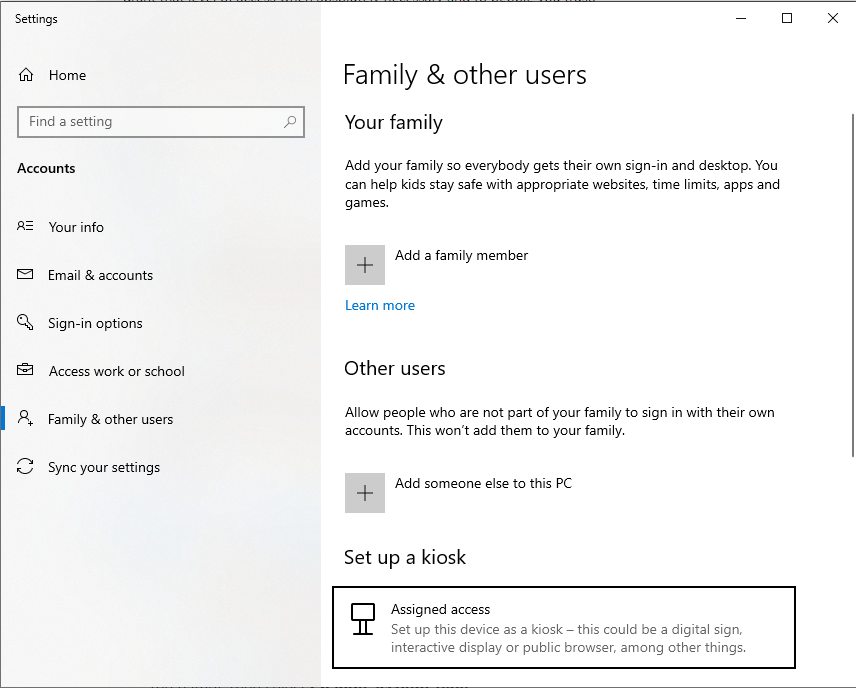Click Add a family member label

click(461, 255)
